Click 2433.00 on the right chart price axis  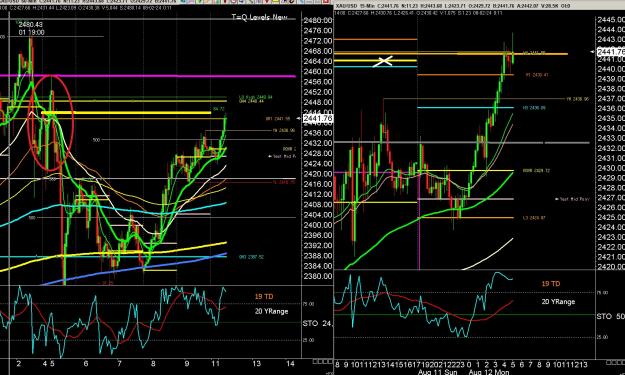click(x=611, y=138)
